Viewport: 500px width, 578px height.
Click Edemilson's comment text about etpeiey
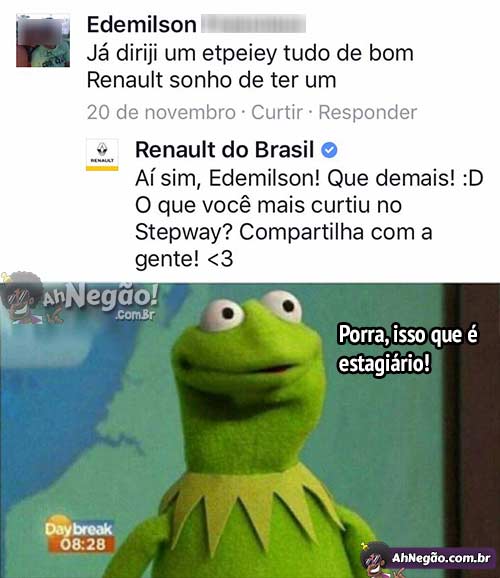coord(250,66)
